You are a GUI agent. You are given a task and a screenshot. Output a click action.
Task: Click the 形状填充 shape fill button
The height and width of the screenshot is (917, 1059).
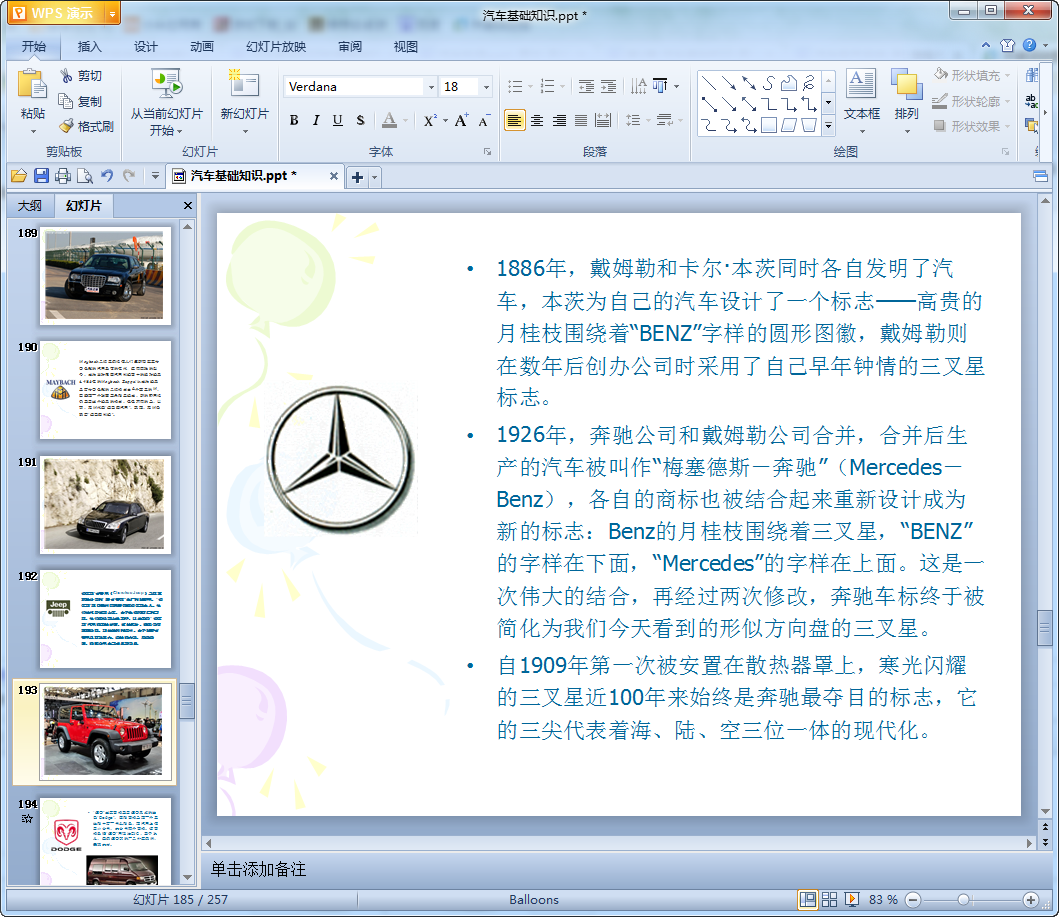click(x=972, y=75)
